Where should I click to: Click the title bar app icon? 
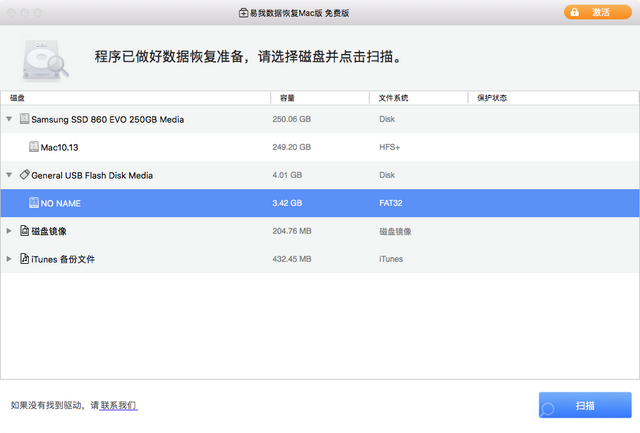(243, 13)
